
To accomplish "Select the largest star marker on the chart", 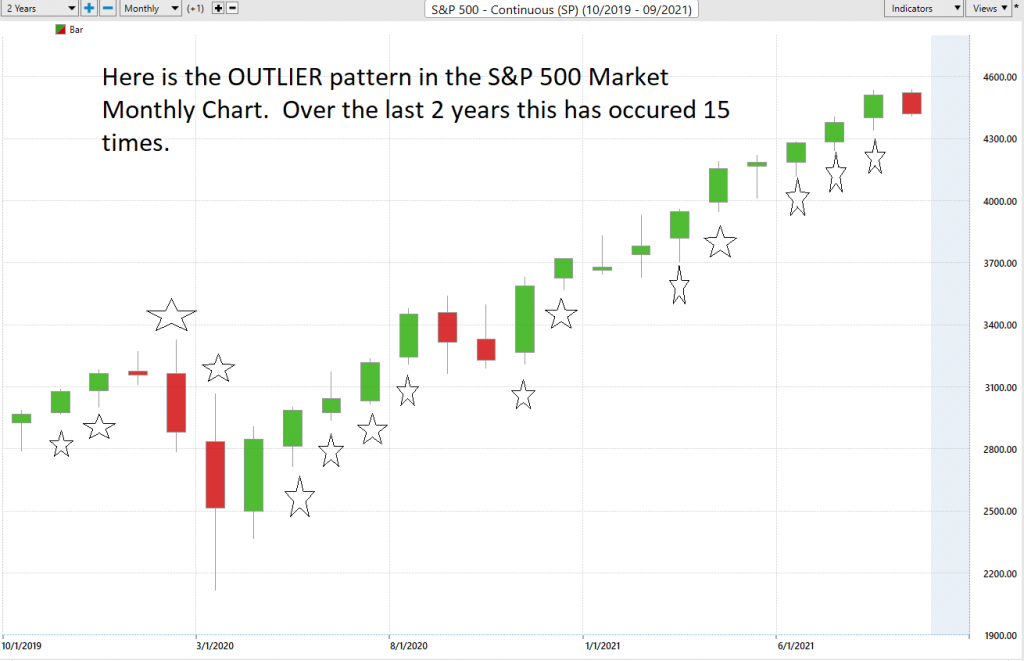I will coord(171,315).
